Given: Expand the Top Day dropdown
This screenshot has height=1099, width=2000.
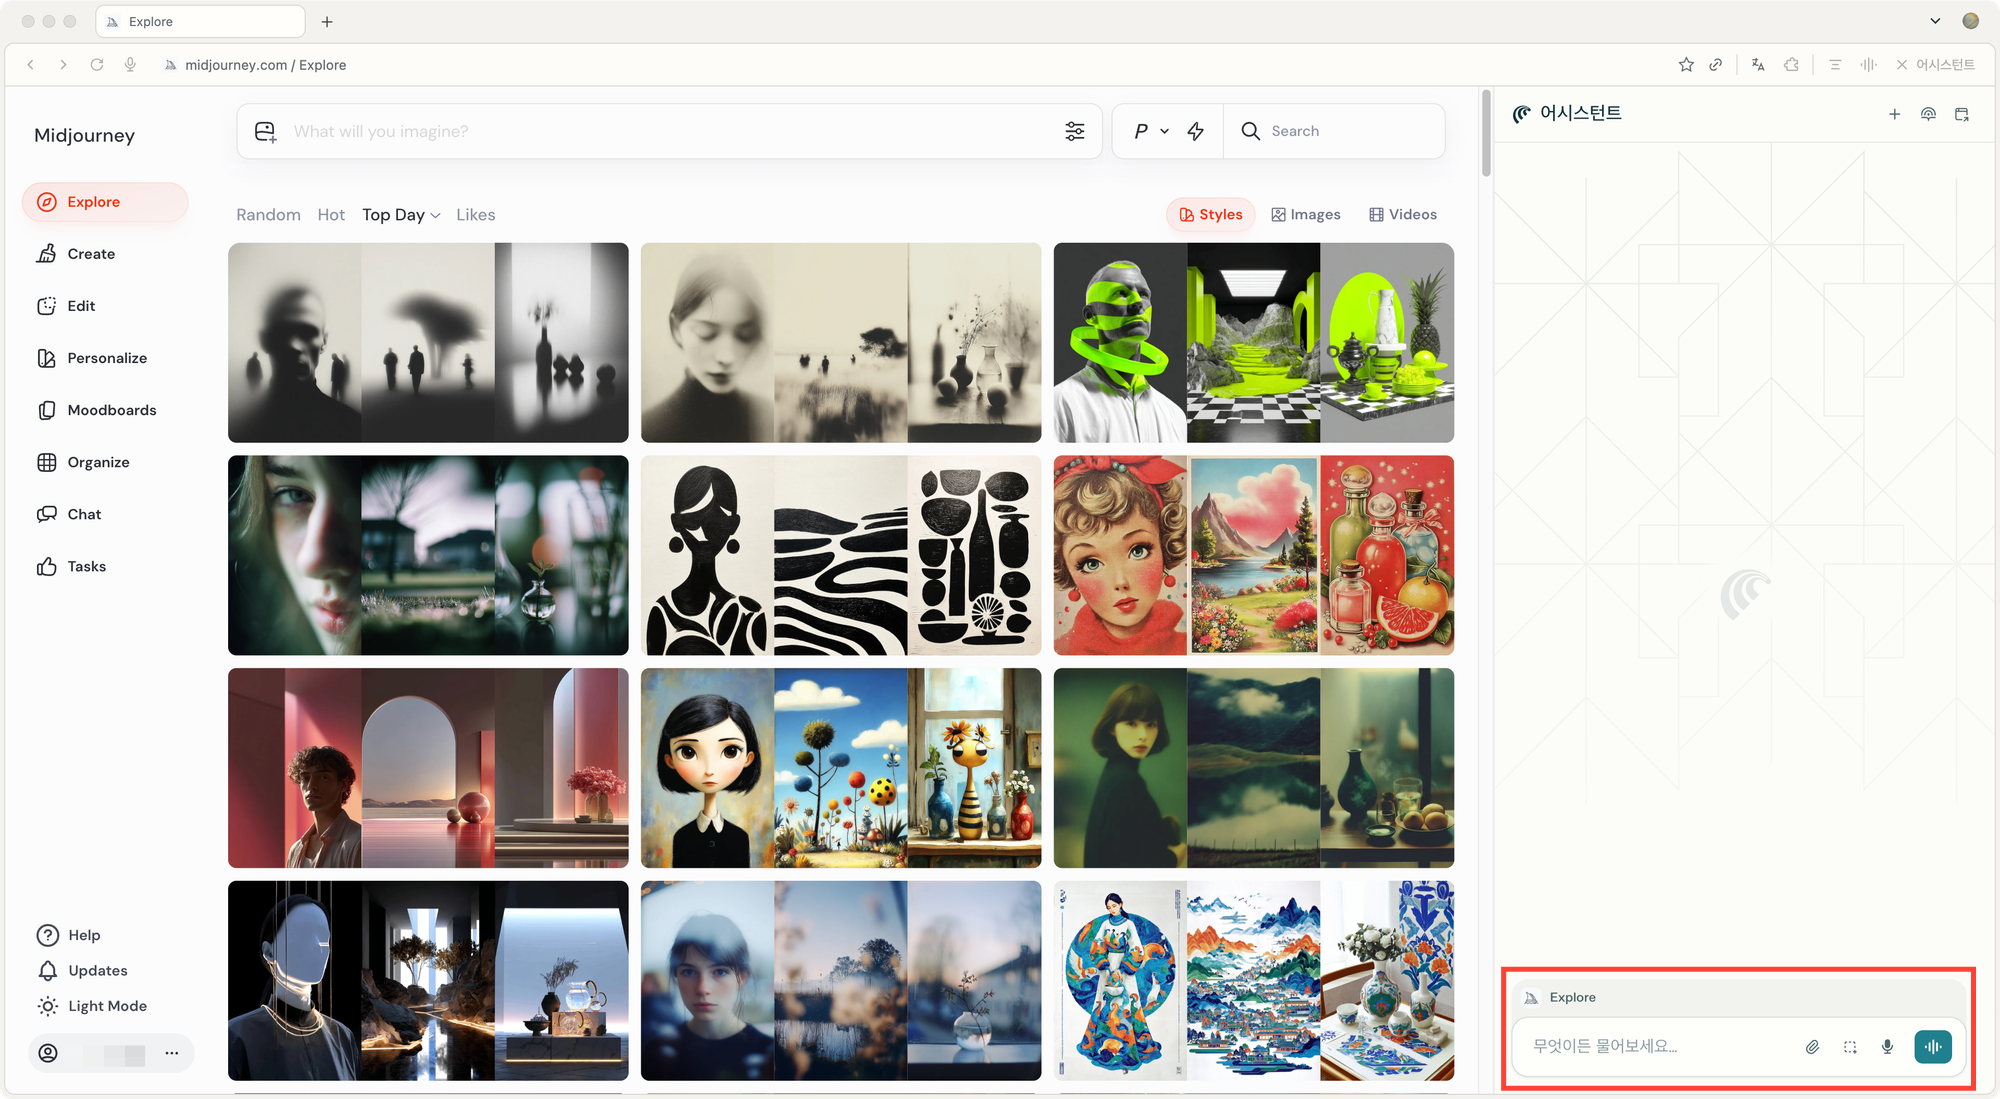Looking at the screenshot, I should click(401, 215).
